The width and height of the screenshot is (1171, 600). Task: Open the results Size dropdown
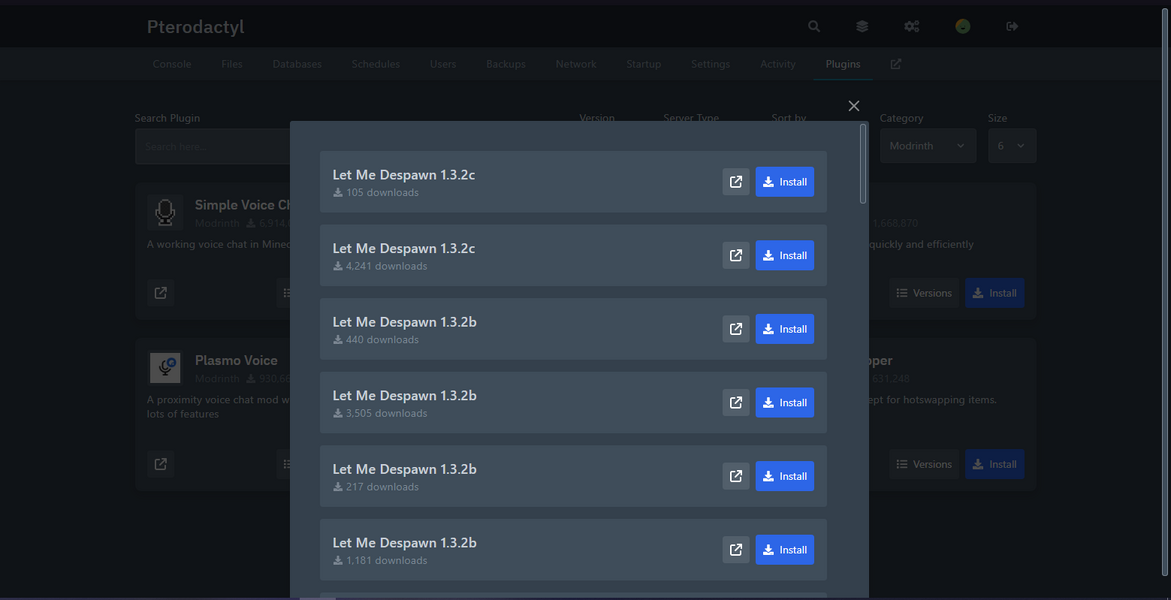1011,144
